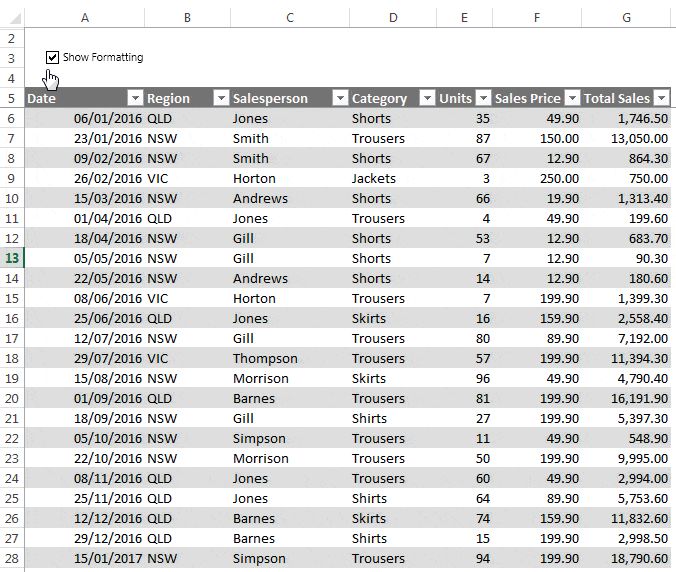Open the Total Sales filter dropdown
Screen dimensions: 676x572
[661, 98]
